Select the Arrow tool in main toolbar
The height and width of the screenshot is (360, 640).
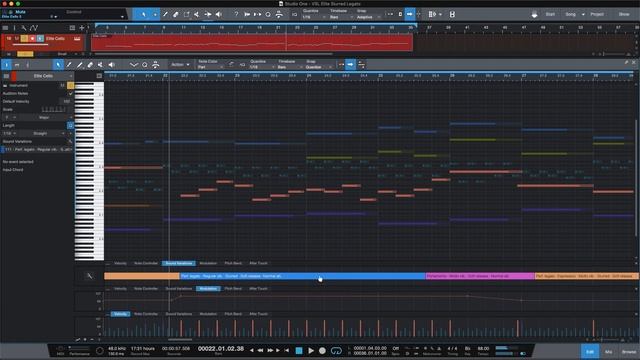(x=144, y=14)
